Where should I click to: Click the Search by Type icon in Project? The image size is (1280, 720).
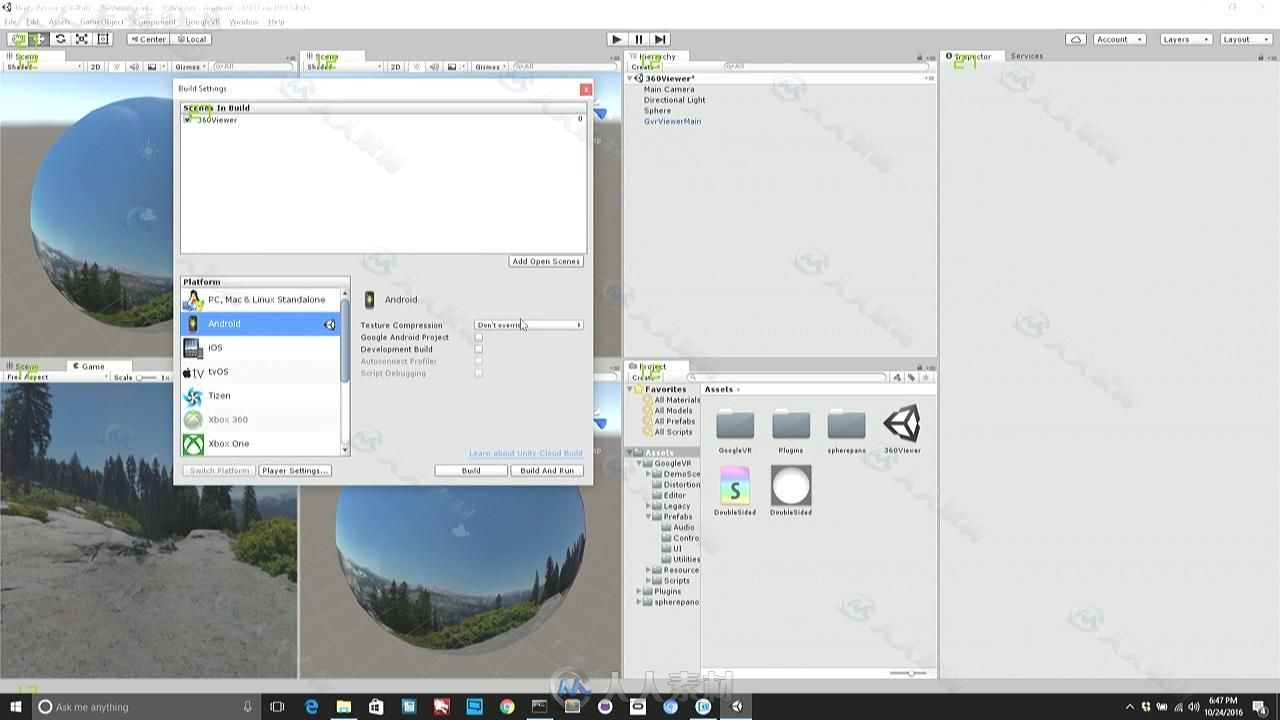click(x=897, y=377)
